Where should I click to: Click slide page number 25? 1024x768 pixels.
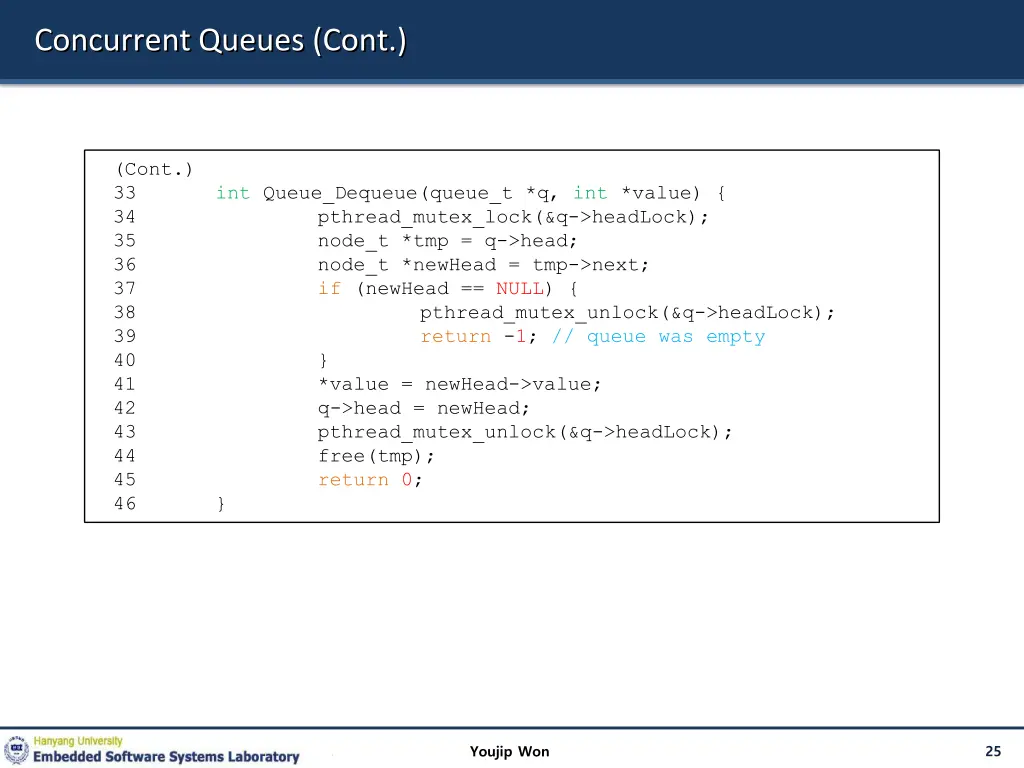coord(992,752)
